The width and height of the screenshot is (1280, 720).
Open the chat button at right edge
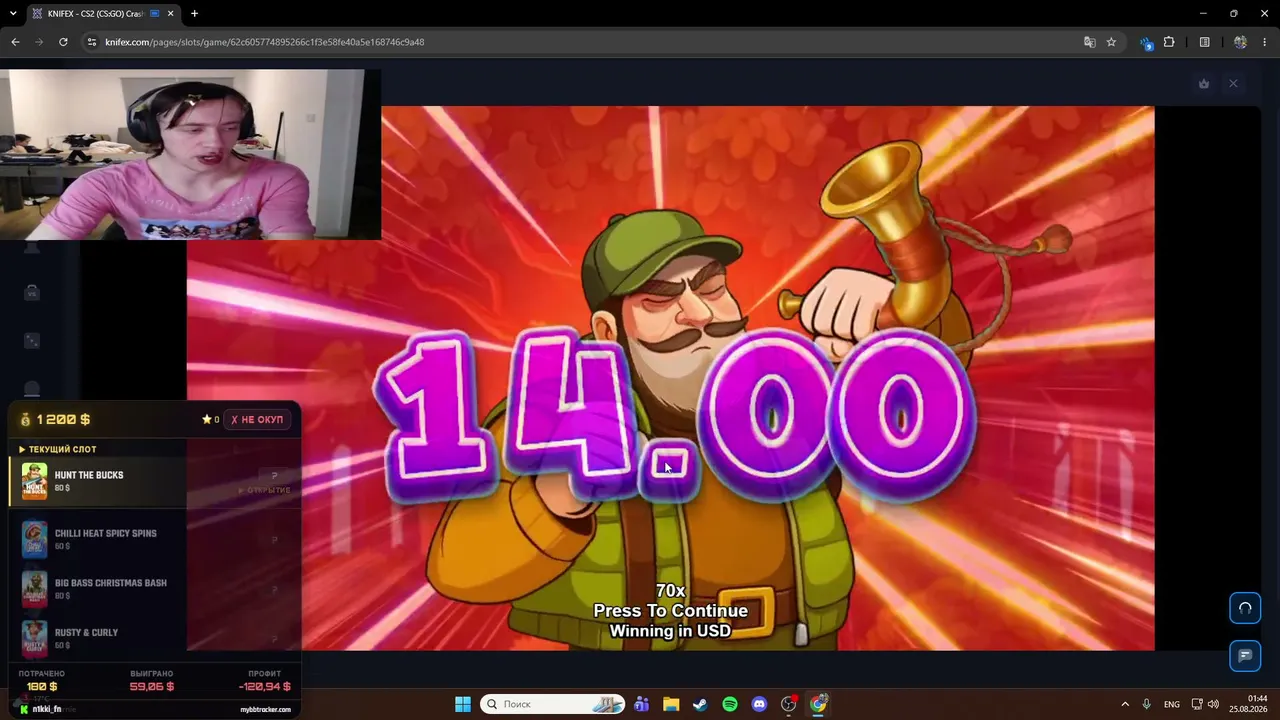pos(1245,656)
